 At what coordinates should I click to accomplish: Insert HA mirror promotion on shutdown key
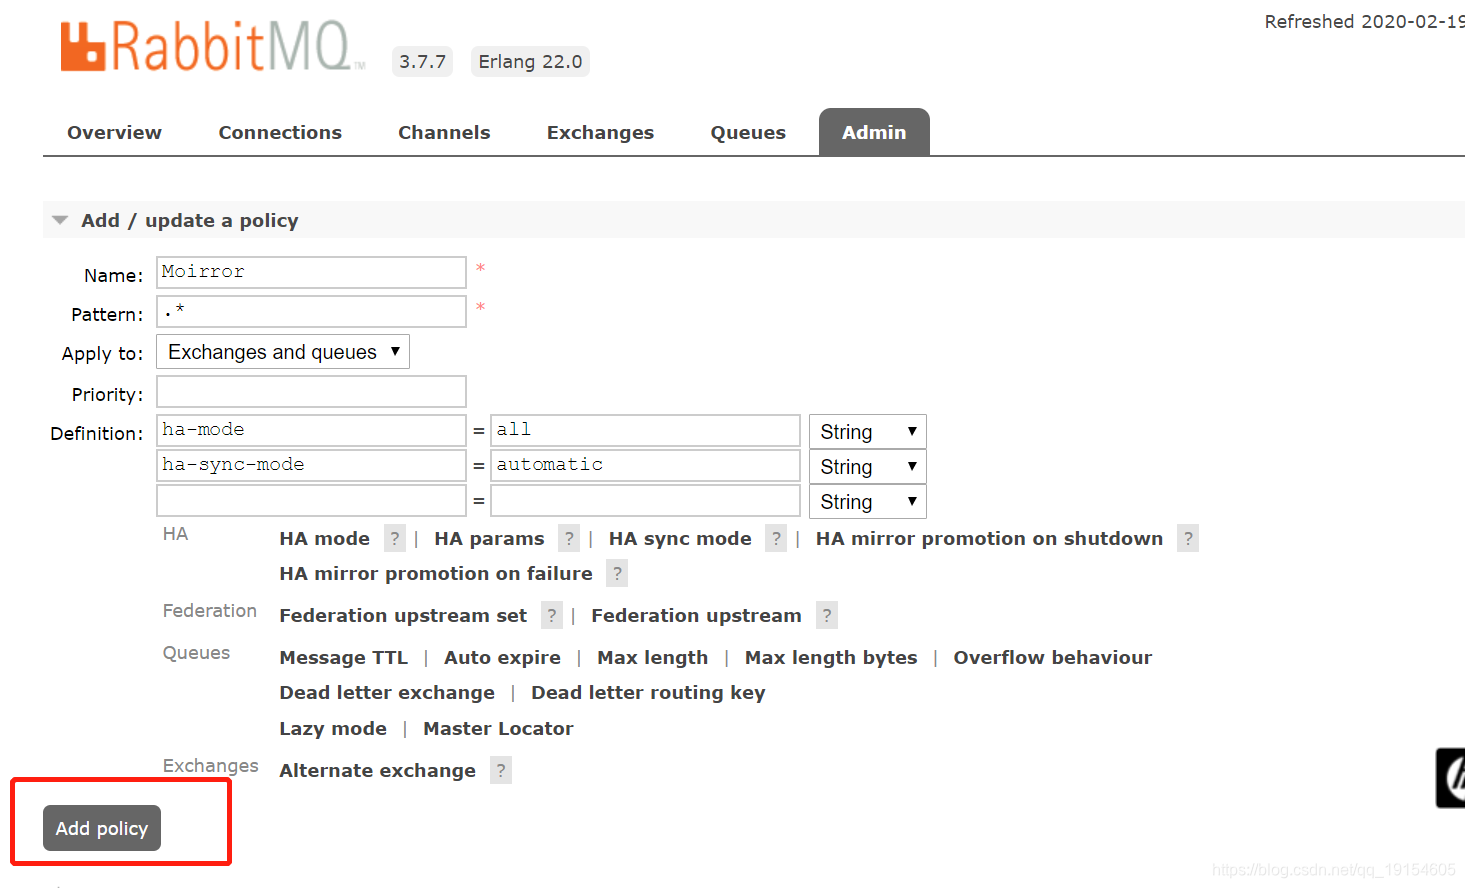pos(989,539)
